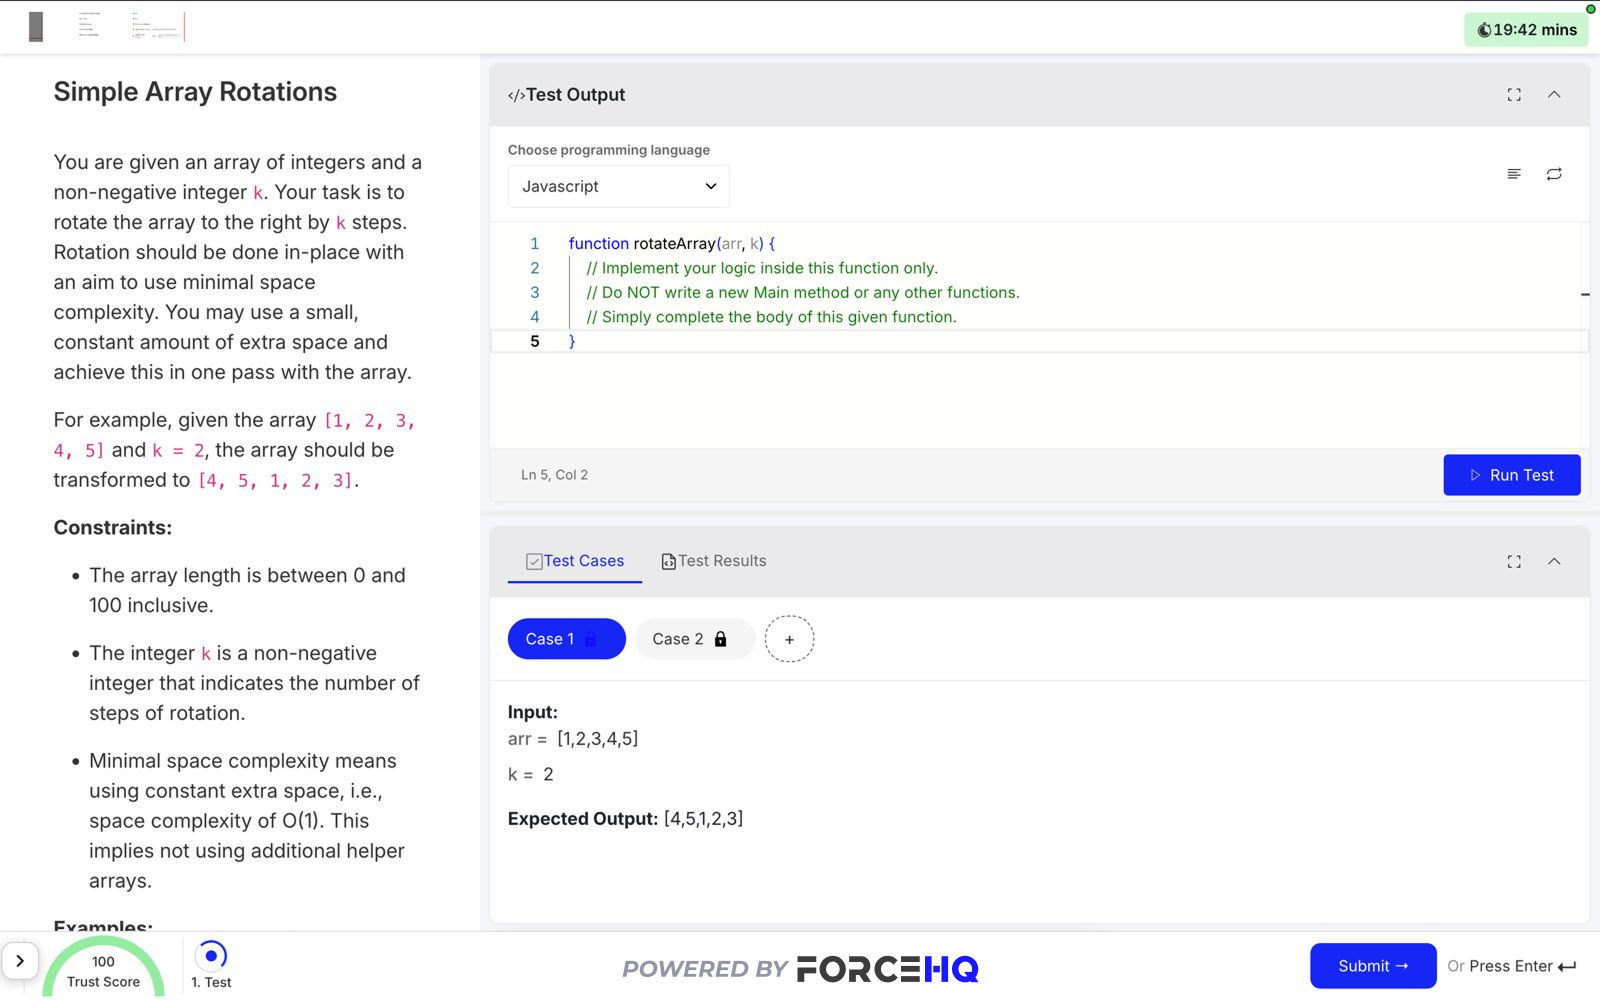Click the 'Simple Array Rotations' heading
Image resolution: width=1600 pixels, height=1000 pixels.
coord(195,92)
